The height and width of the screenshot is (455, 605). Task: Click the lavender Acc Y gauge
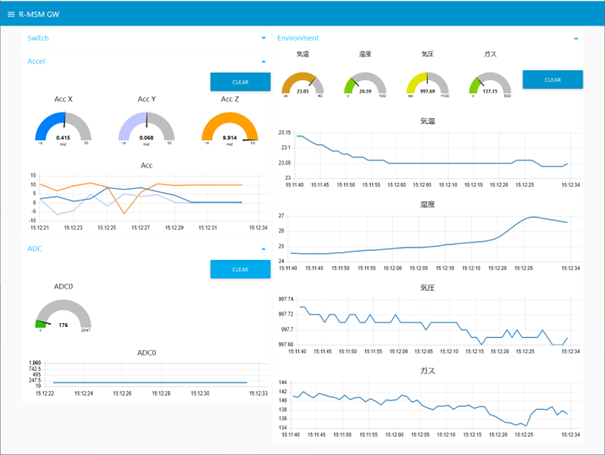pos(147,127)
